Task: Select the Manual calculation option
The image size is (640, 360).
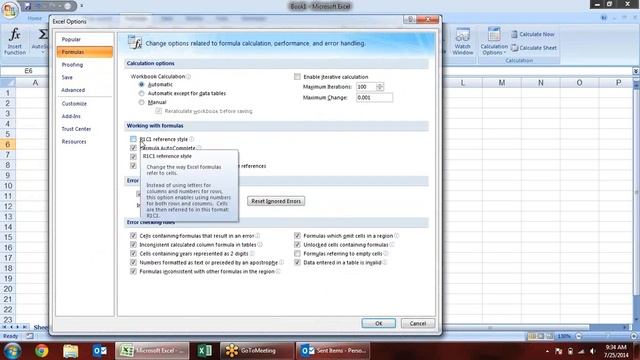Action: [x=142, y=102]
